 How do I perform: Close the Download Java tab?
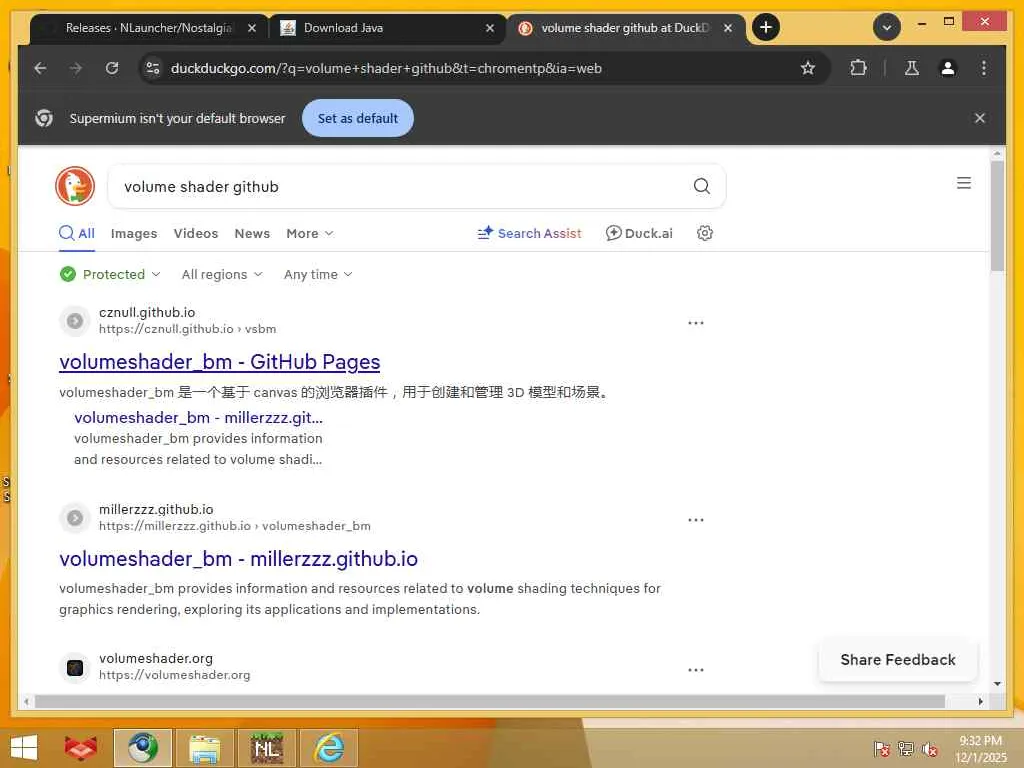[490, 28]
